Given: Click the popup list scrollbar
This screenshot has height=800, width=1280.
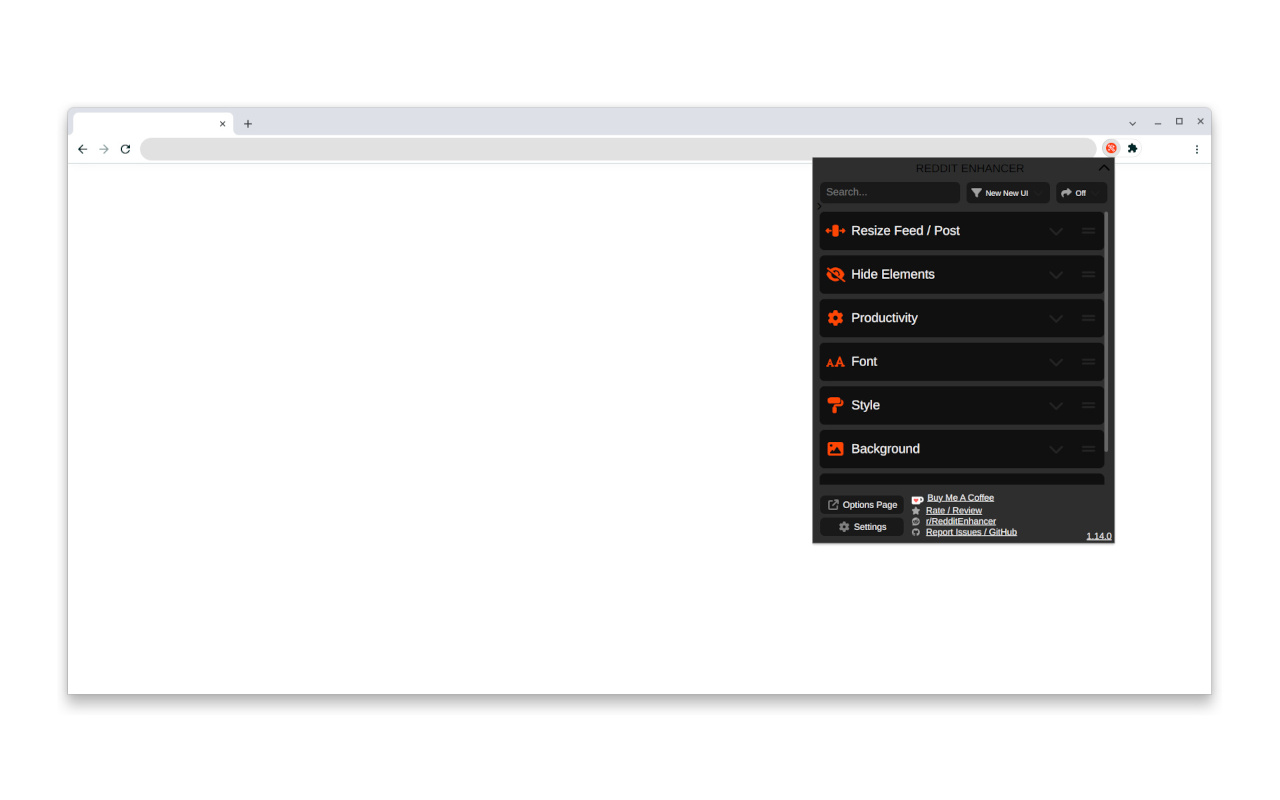Looking at the screenshot, I should 1107,331.
